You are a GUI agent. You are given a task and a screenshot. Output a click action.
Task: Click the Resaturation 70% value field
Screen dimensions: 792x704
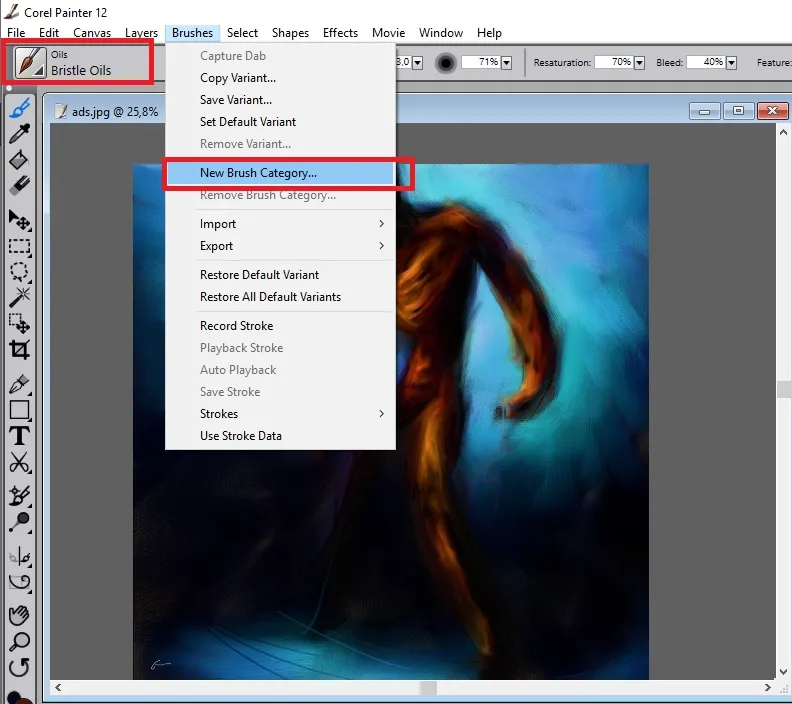tap(614, 62)
